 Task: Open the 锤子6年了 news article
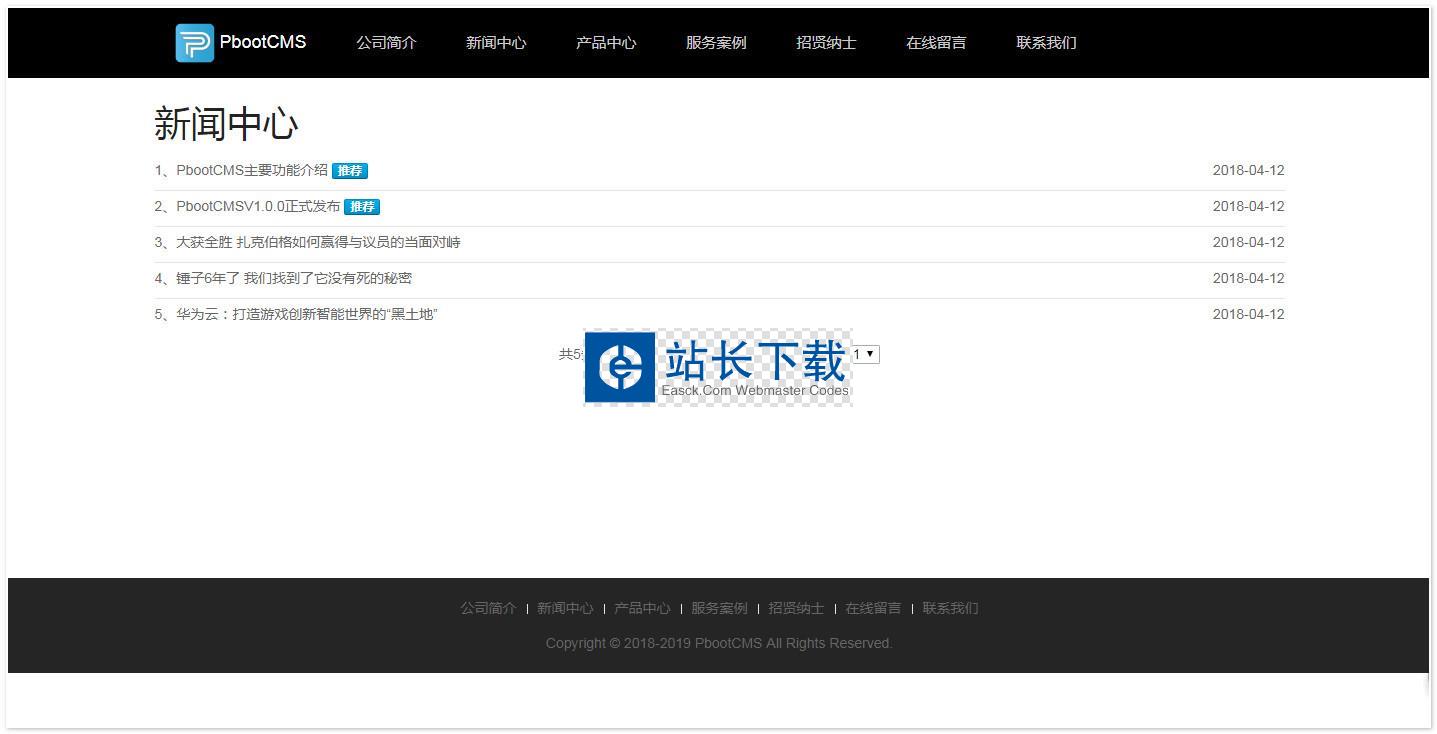tap(294, 278)
